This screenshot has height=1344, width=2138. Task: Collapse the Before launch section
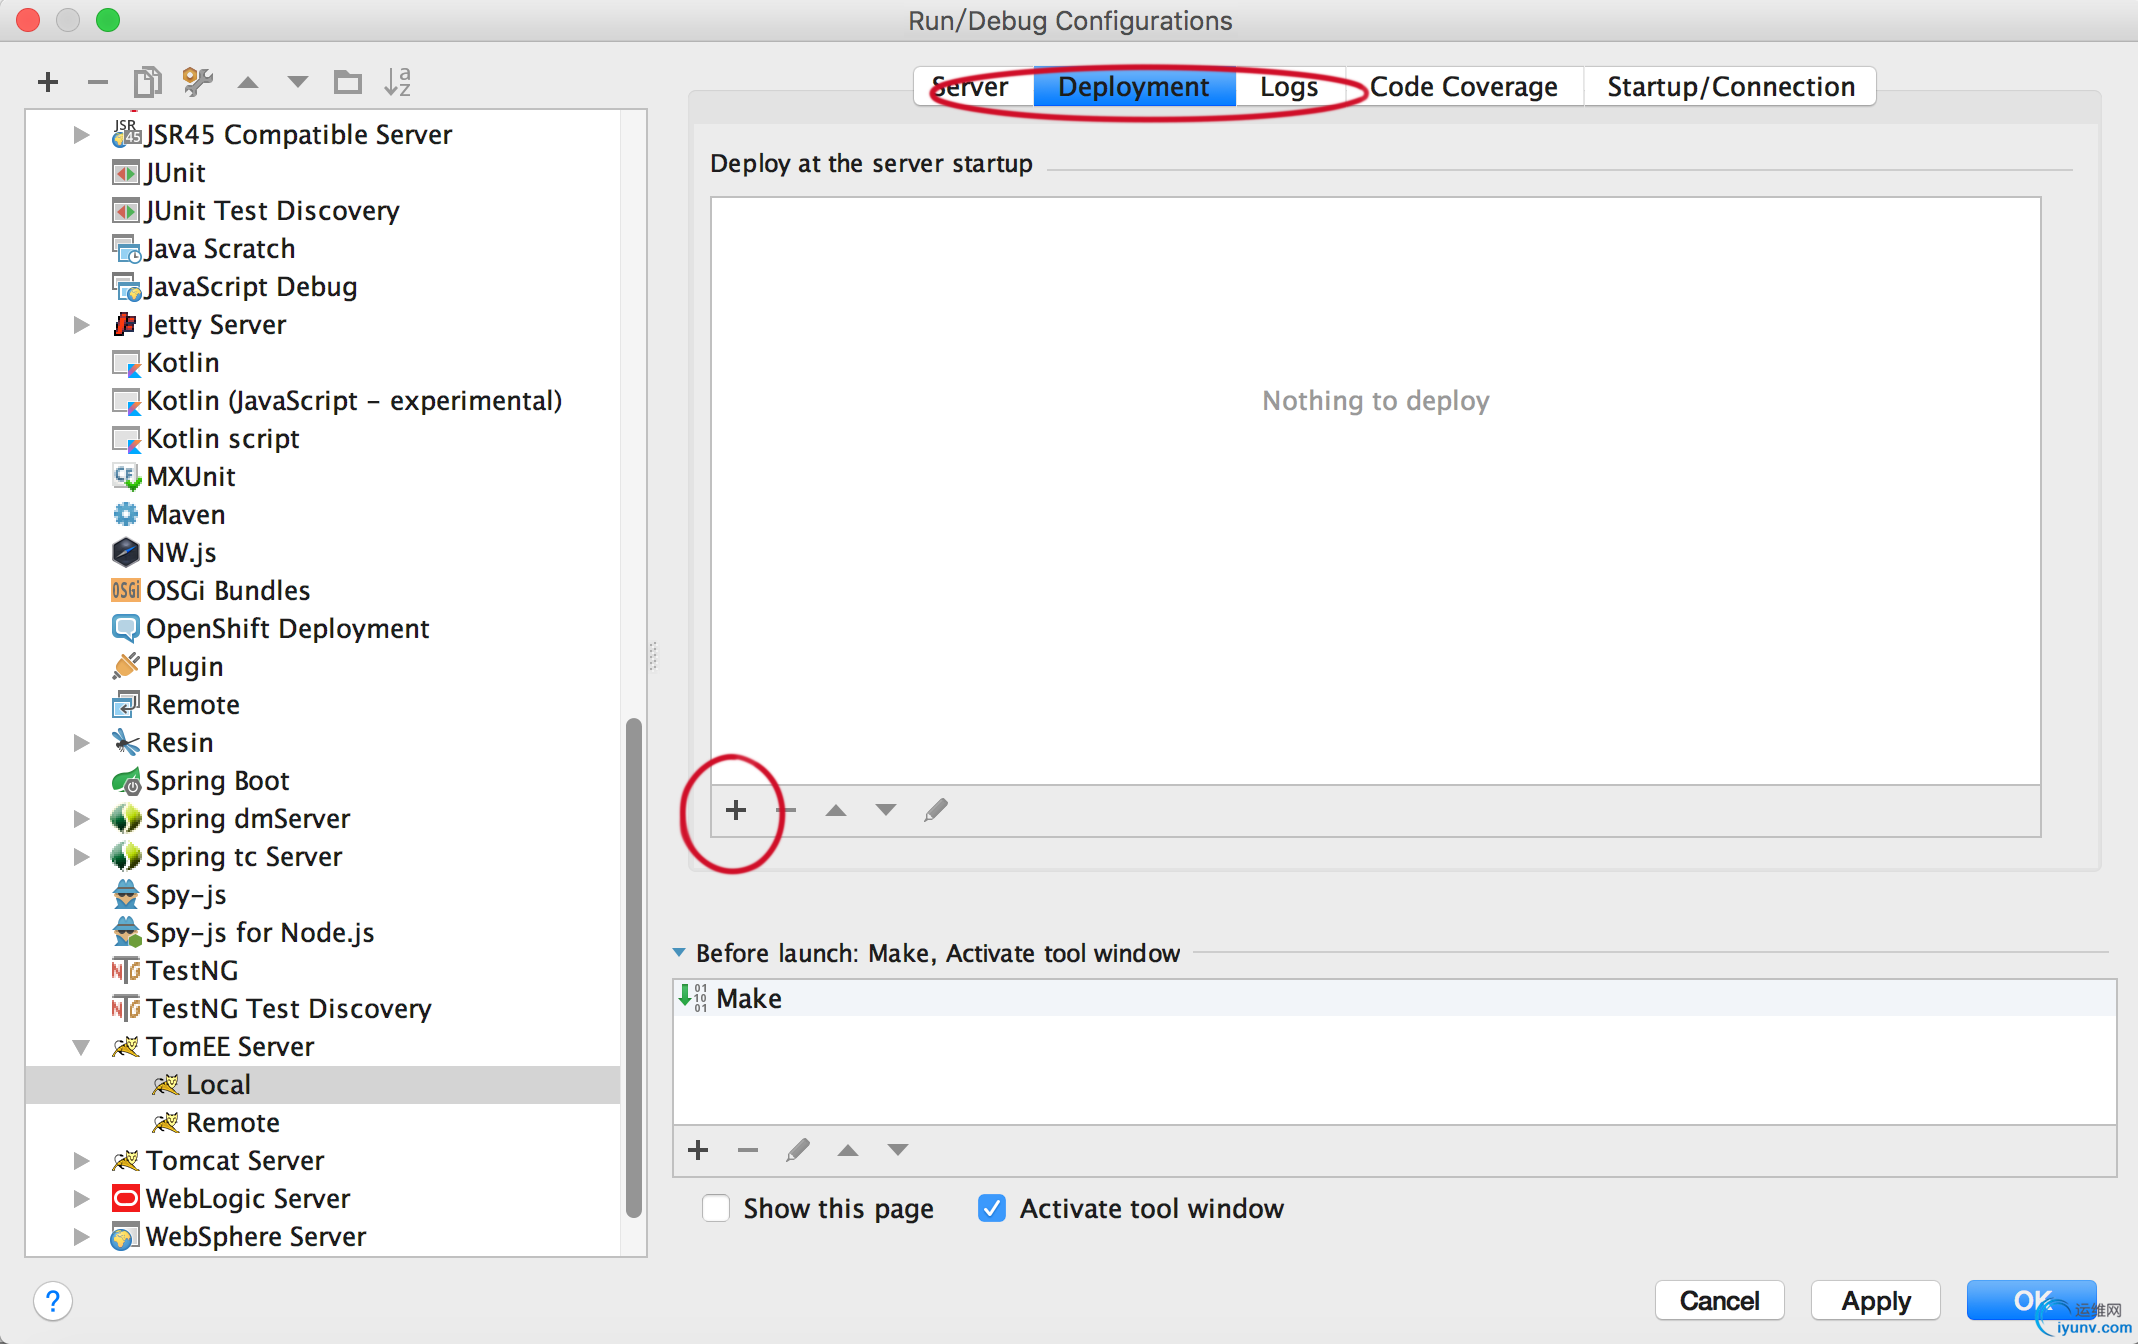click(680, 952)
